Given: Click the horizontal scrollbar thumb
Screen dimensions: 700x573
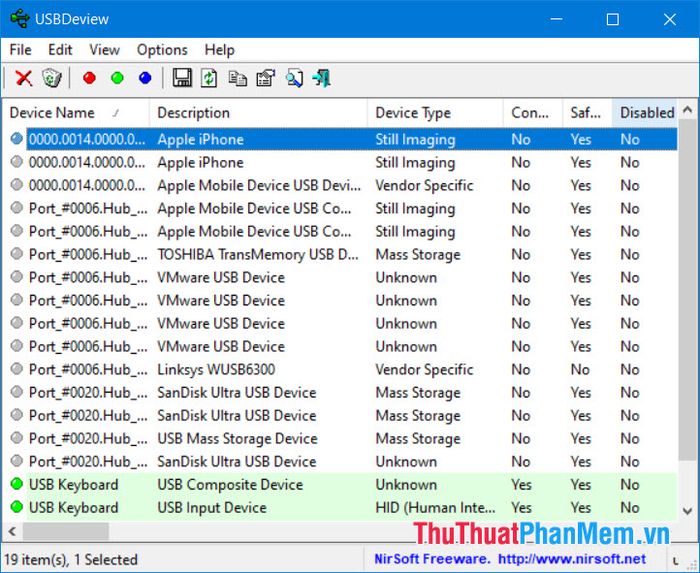Looking at the screenshot, I should [66, 531].
